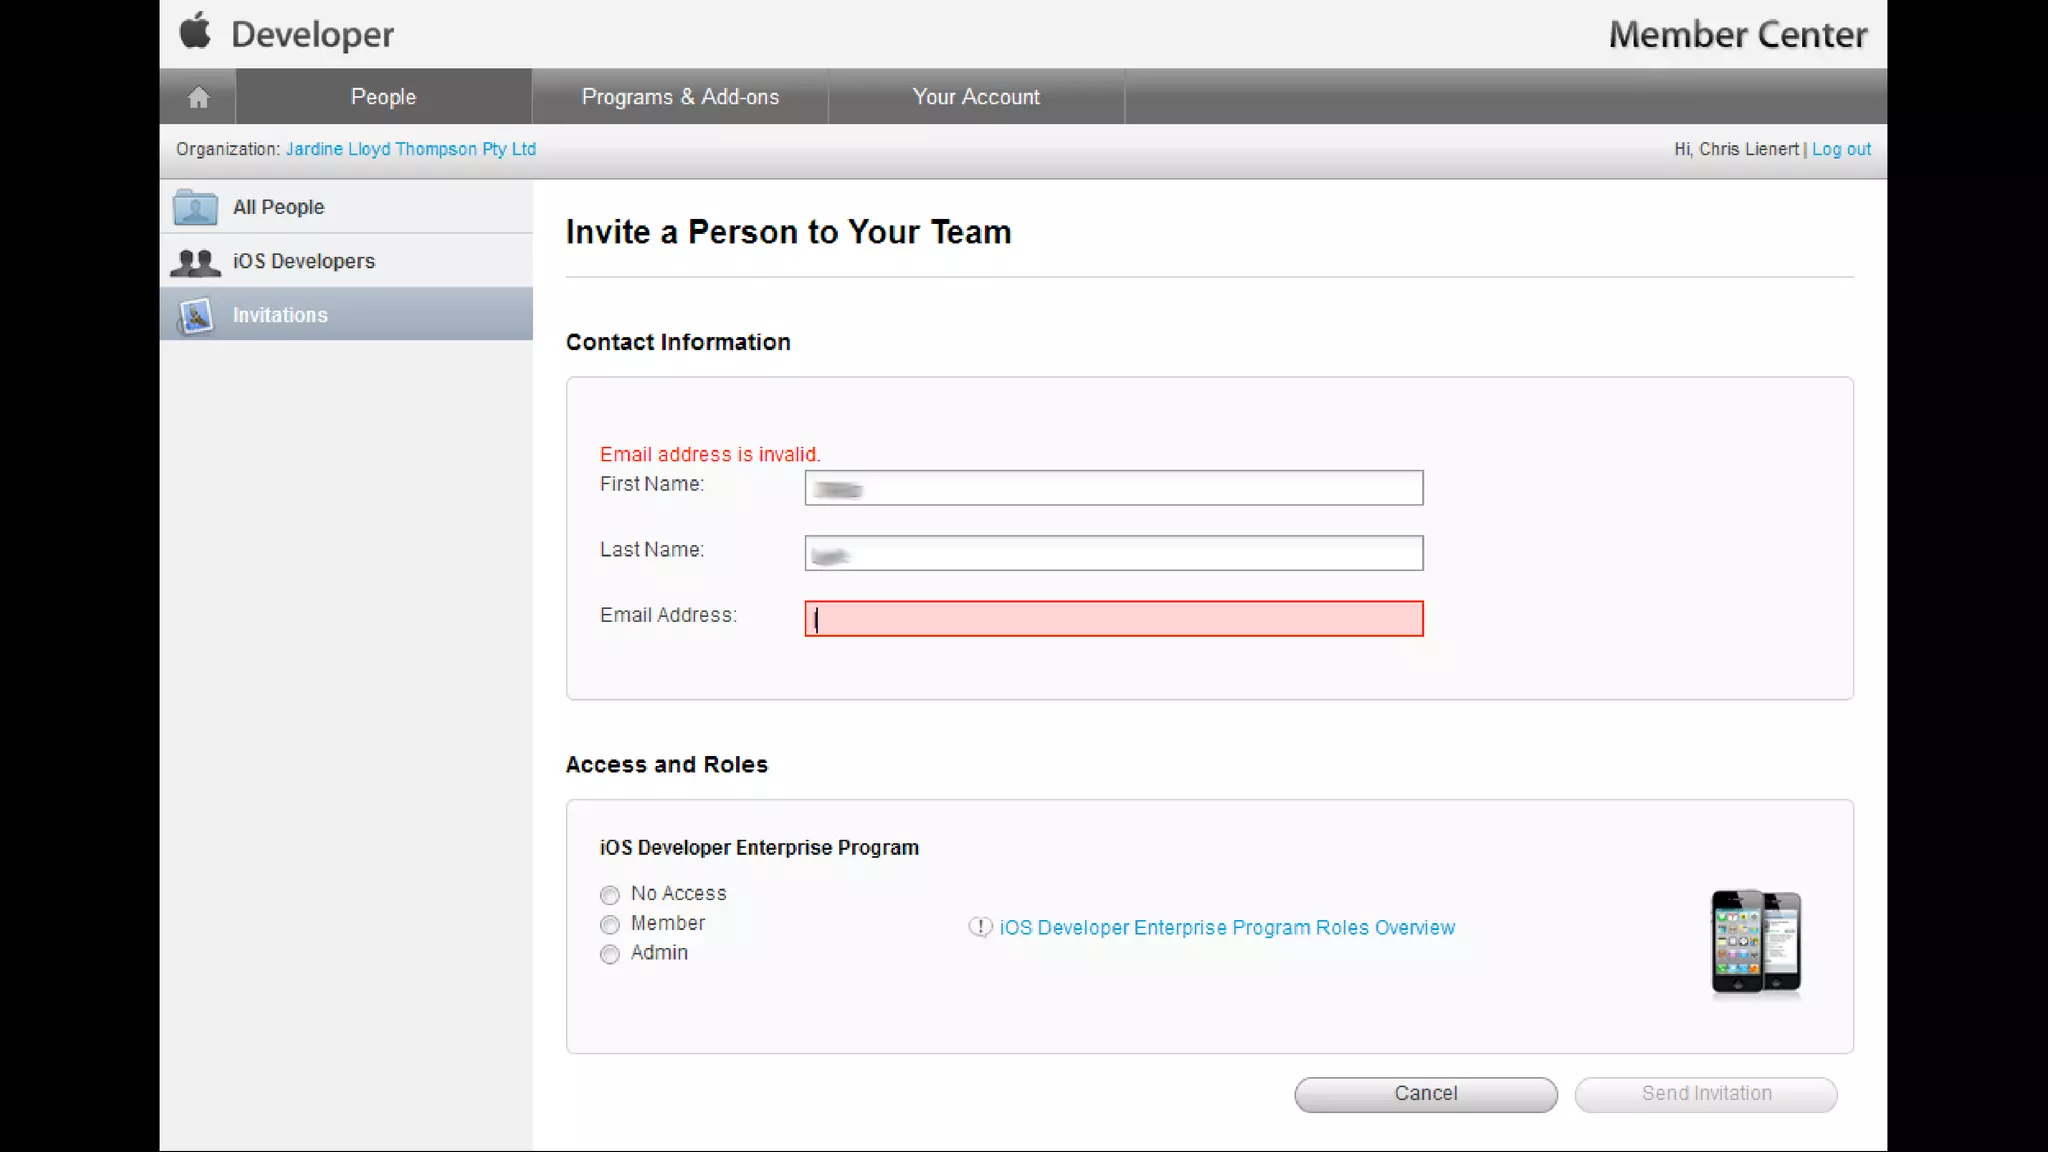Focus the Email Address input field
2048x1152 pixels.
coord(1113,619)
